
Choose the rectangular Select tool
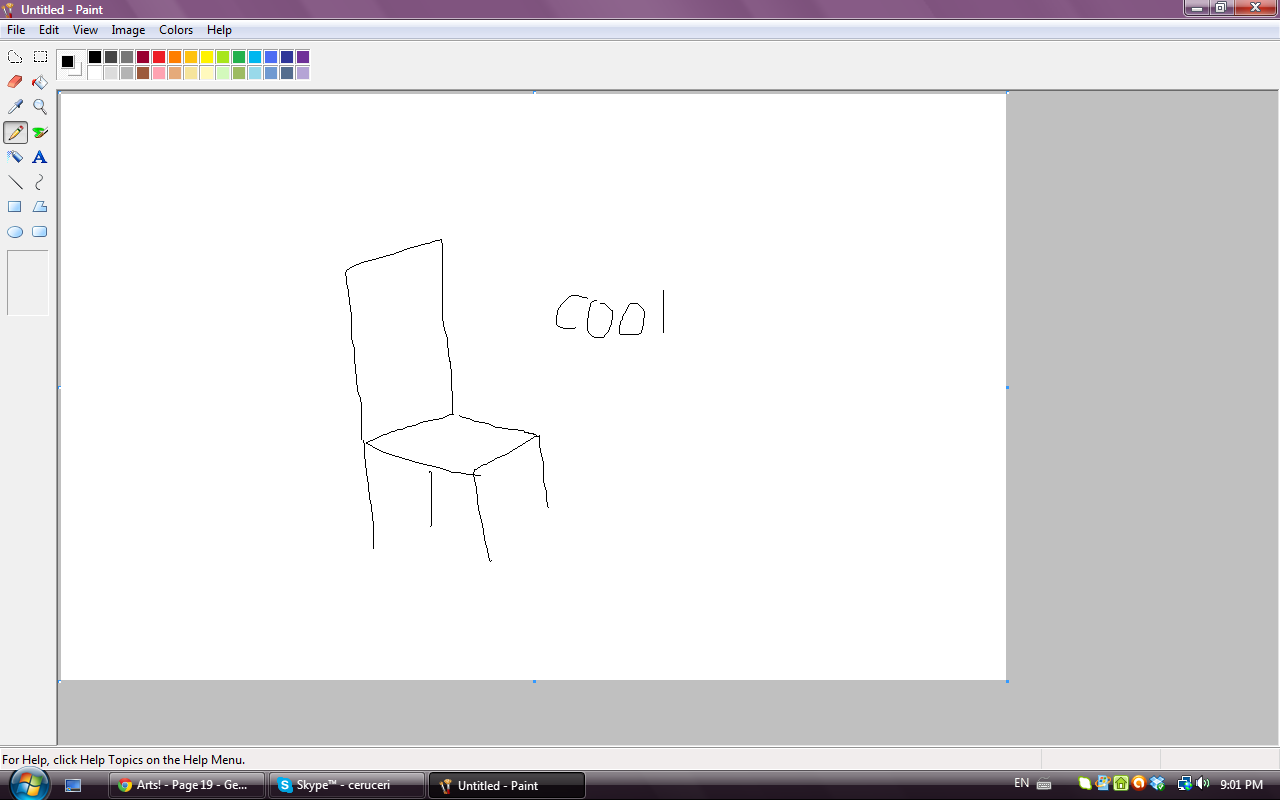tap(40, 57)
